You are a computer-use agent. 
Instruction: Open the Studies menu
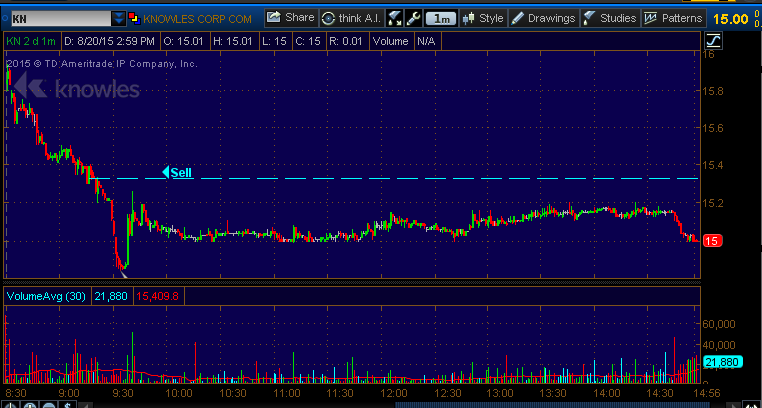click(x=609, y=18)
